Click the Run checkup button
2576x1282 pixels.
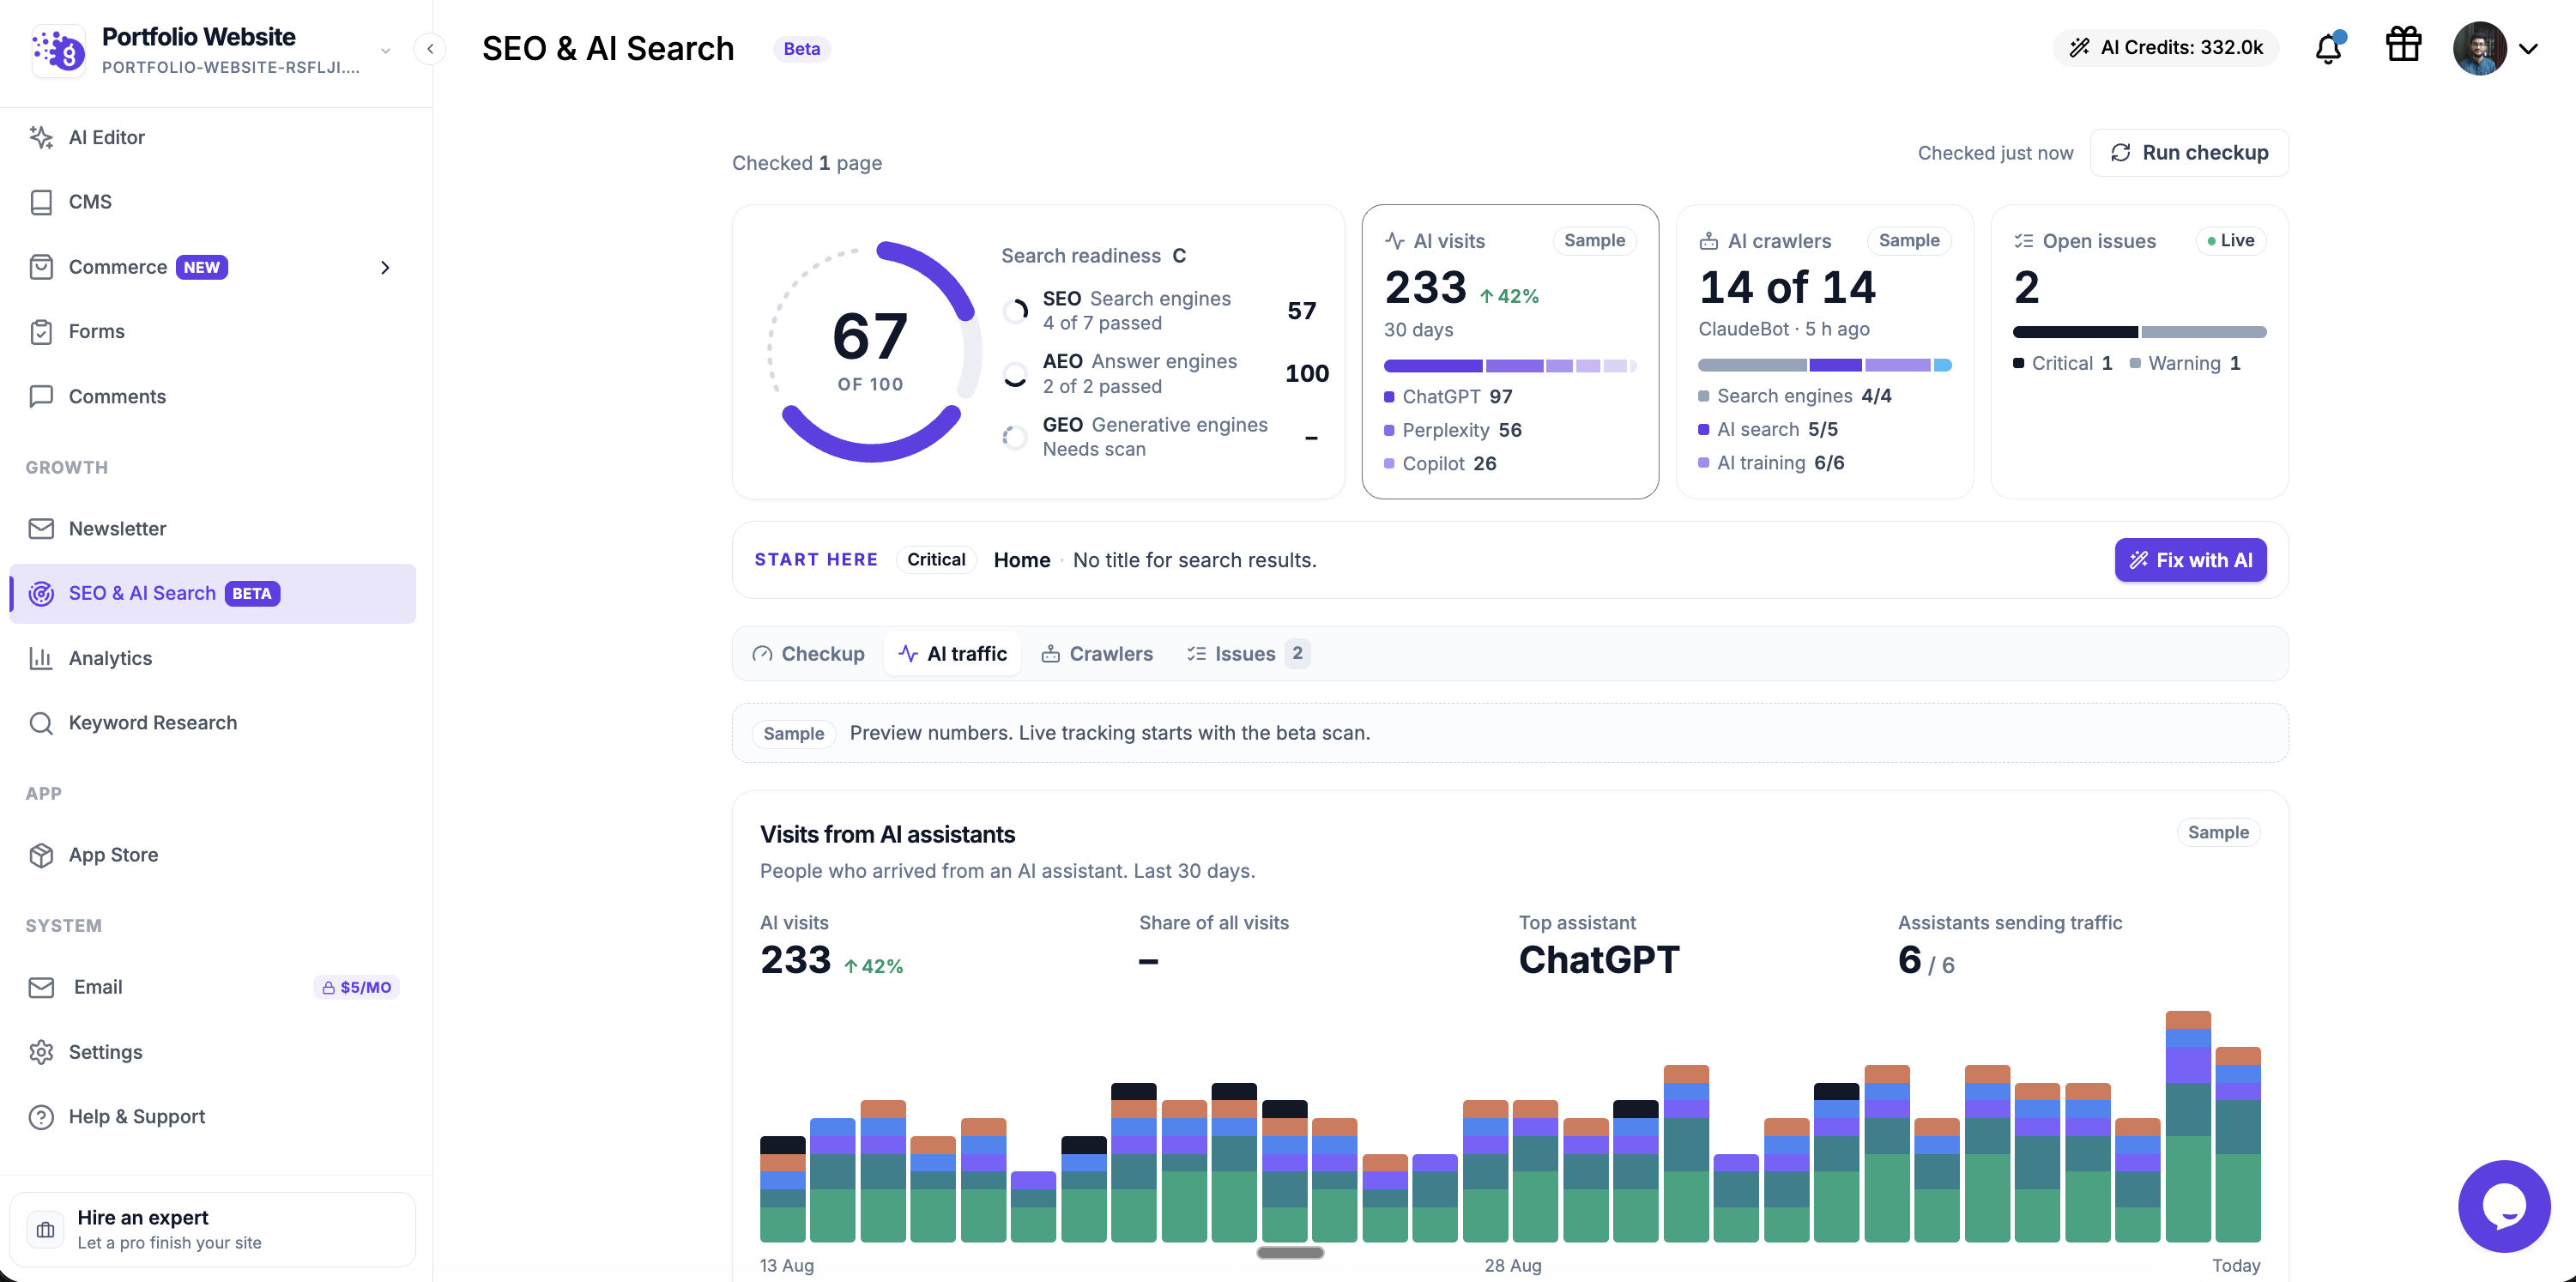click(x=2189, y=153)
